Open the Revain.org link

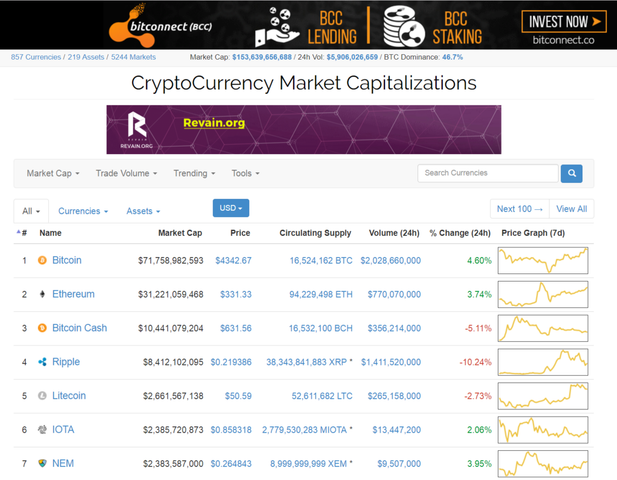click(x=214, y=123)
